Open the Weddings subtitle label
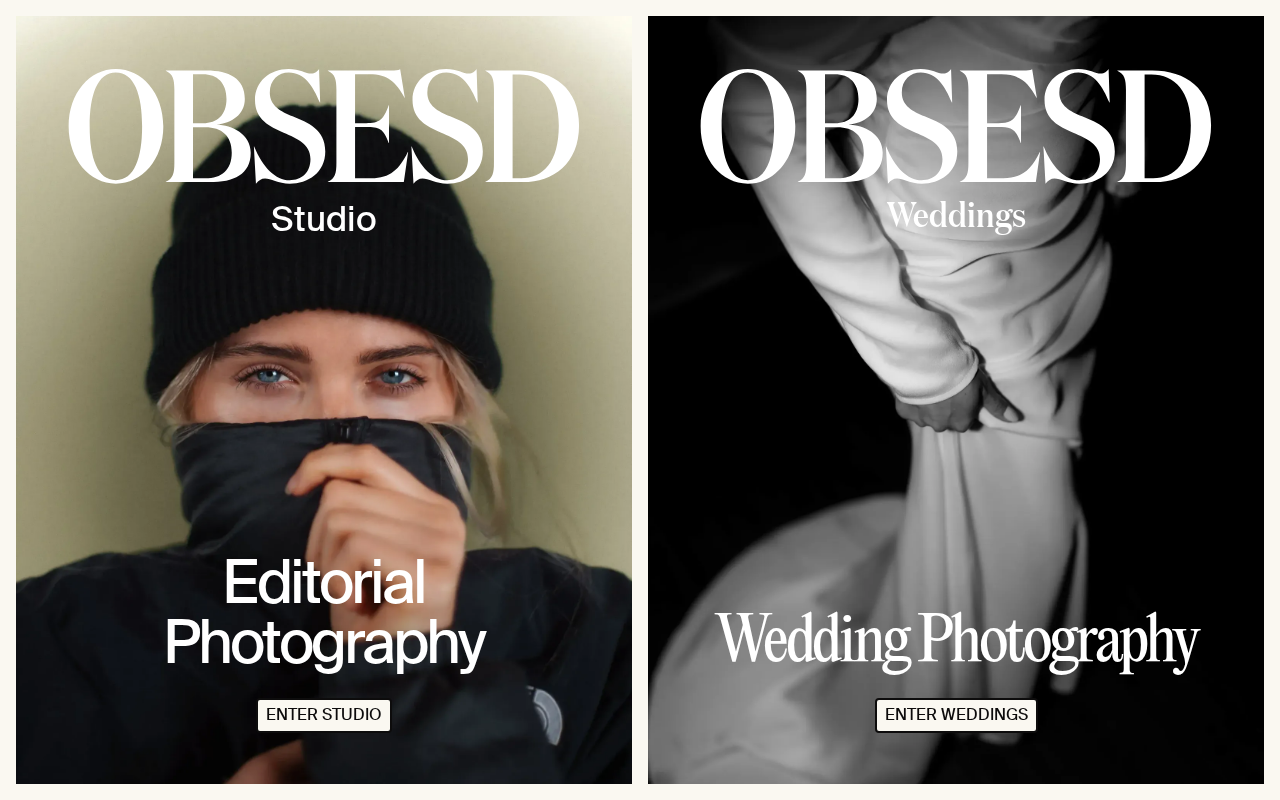 tap(956, 216)
